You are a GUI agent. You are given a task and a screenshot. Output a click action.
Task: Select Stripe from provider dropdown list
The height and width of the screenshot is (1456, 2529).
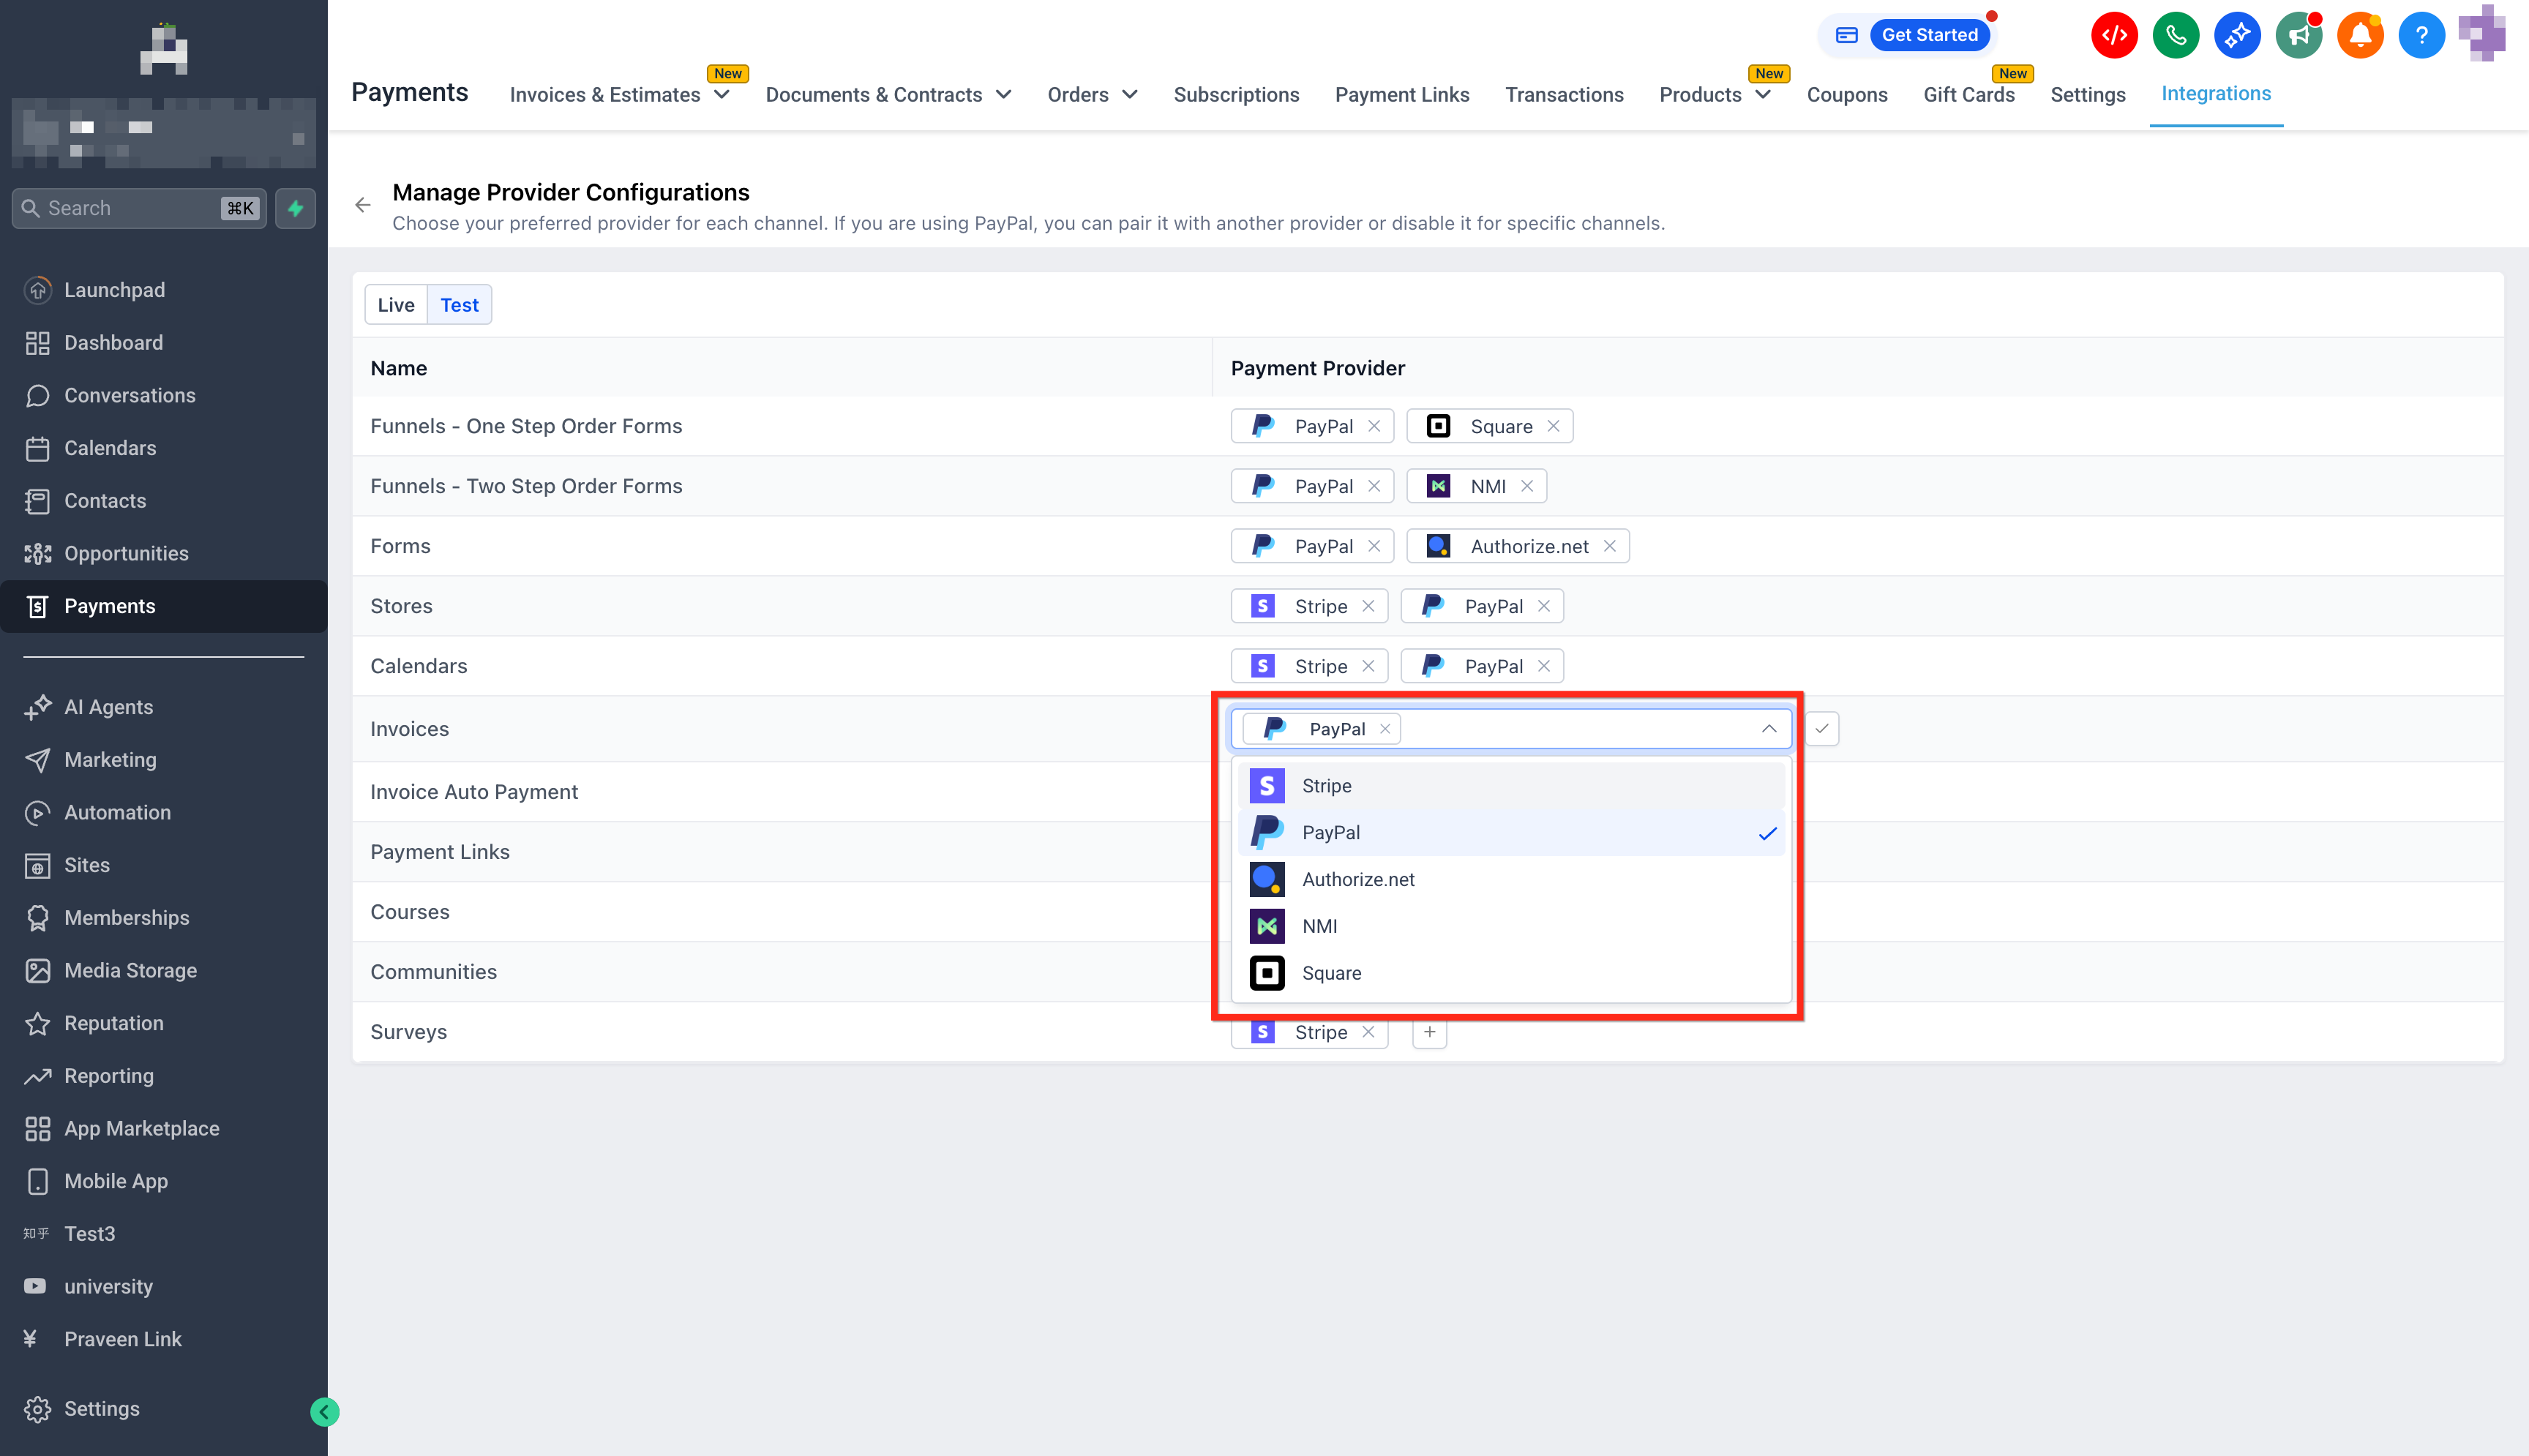point(1326,786)
